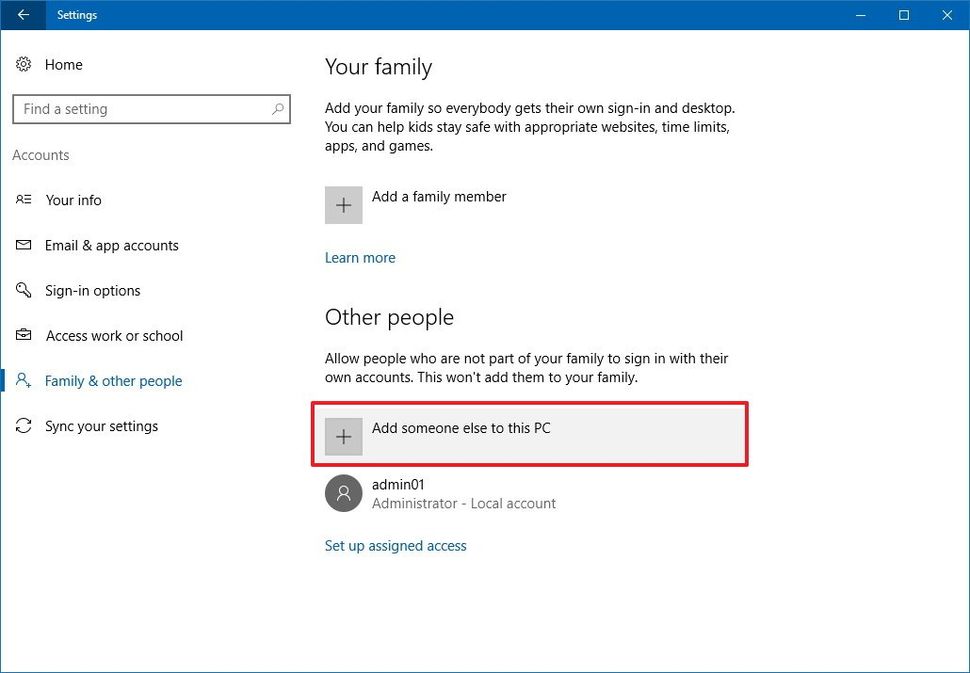Viewport: 970px width, 673px height.
Task: Select the Your info account icon
Action: click(24, 200)
